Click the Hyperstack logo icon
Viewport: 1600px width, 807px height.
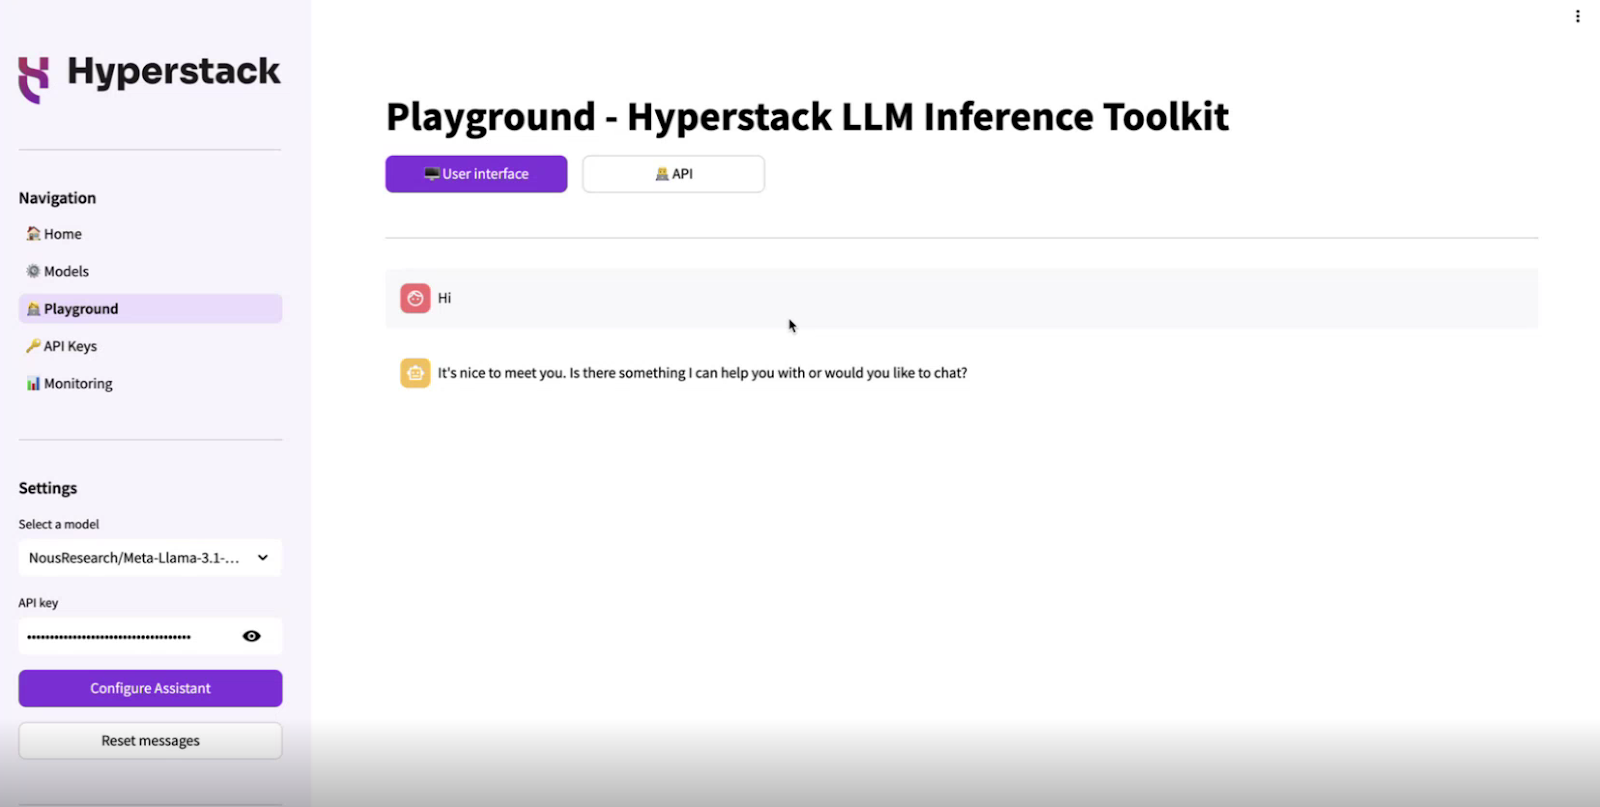tap(34, 79)
